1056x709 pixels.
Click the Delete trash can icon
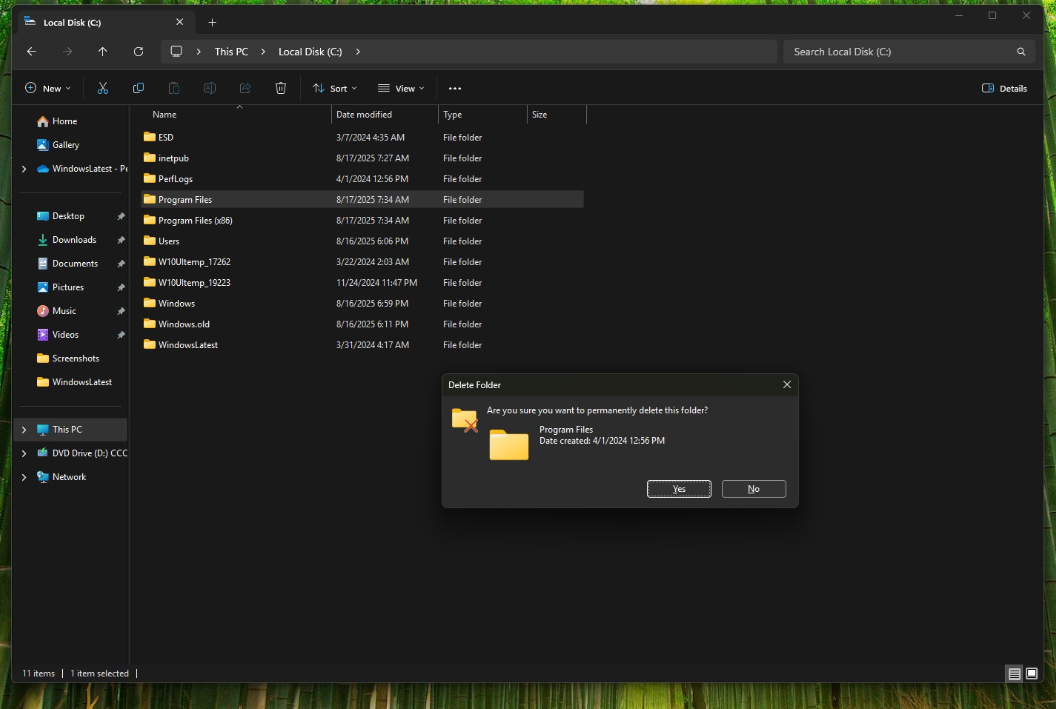pos(281,88)
